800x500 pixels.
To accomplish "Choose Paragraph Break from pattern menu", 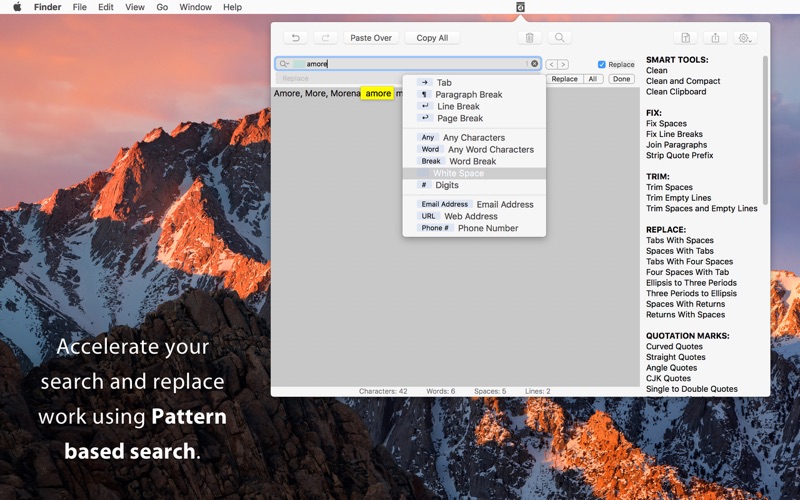I will coord(468,95).
